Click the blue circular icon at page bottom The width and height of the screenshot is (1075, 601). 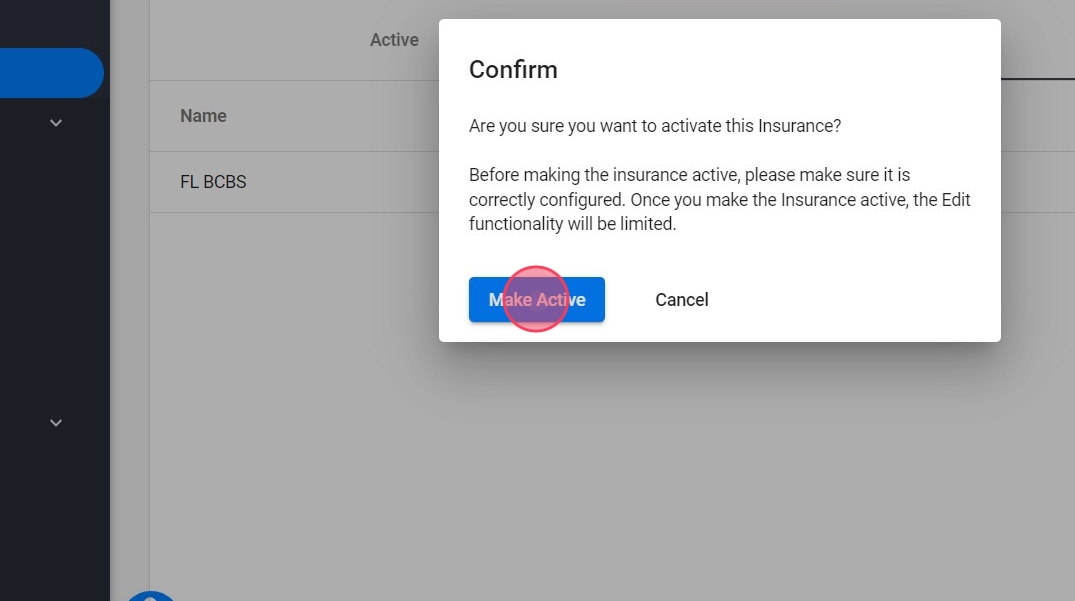(150, 594)
